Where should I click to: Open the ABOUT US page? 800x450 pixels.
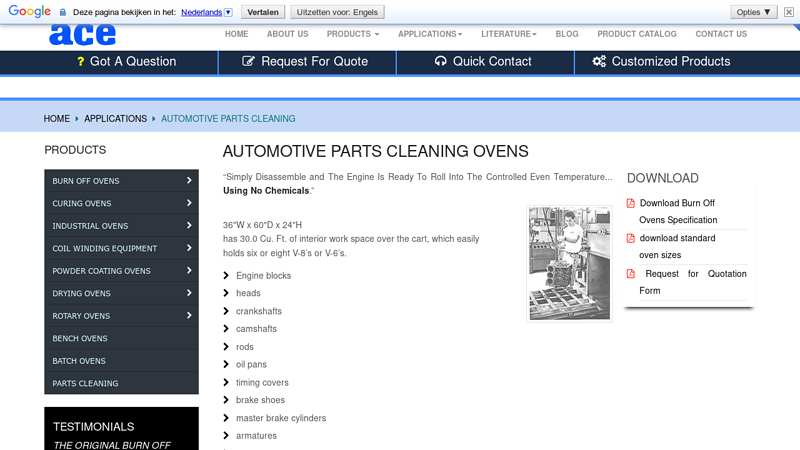coord(287,34)
